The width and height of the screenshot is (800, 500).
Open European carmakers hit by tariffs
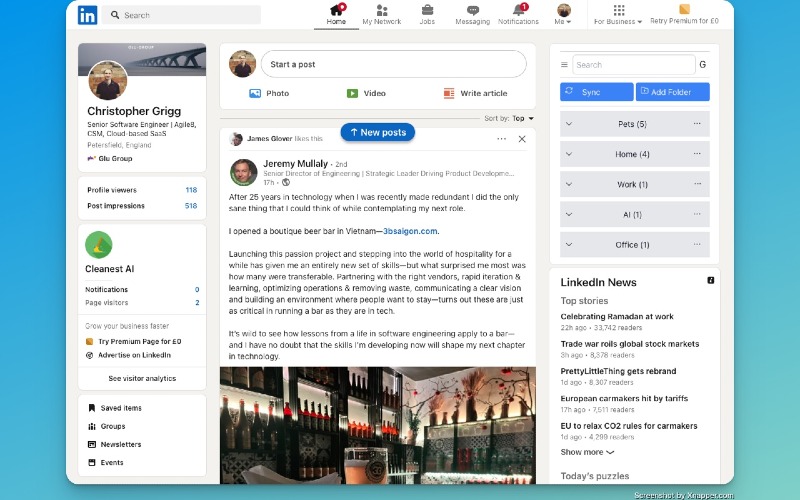click(624, 398)
